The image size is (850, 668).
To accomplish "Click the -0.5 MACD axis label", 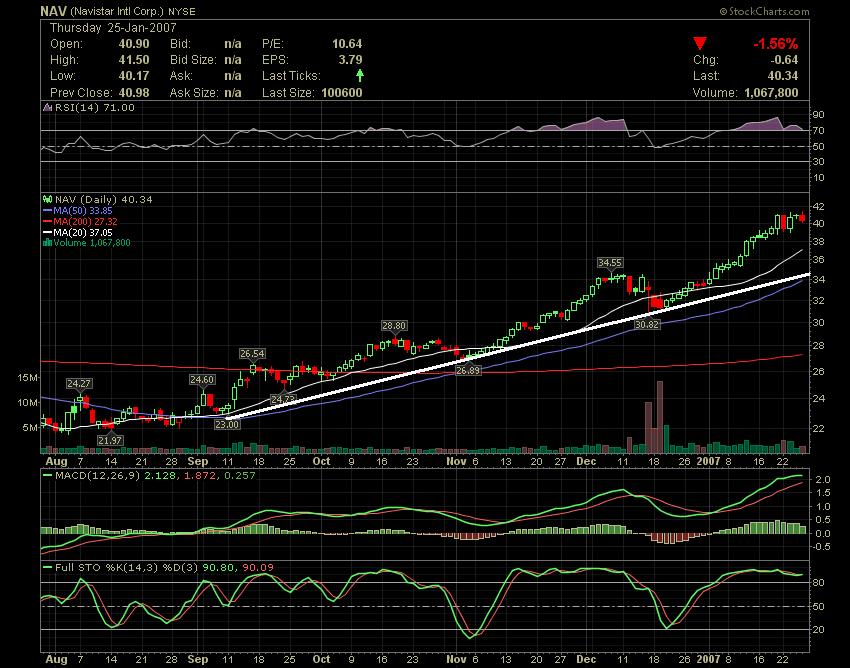I will (821, 547).
